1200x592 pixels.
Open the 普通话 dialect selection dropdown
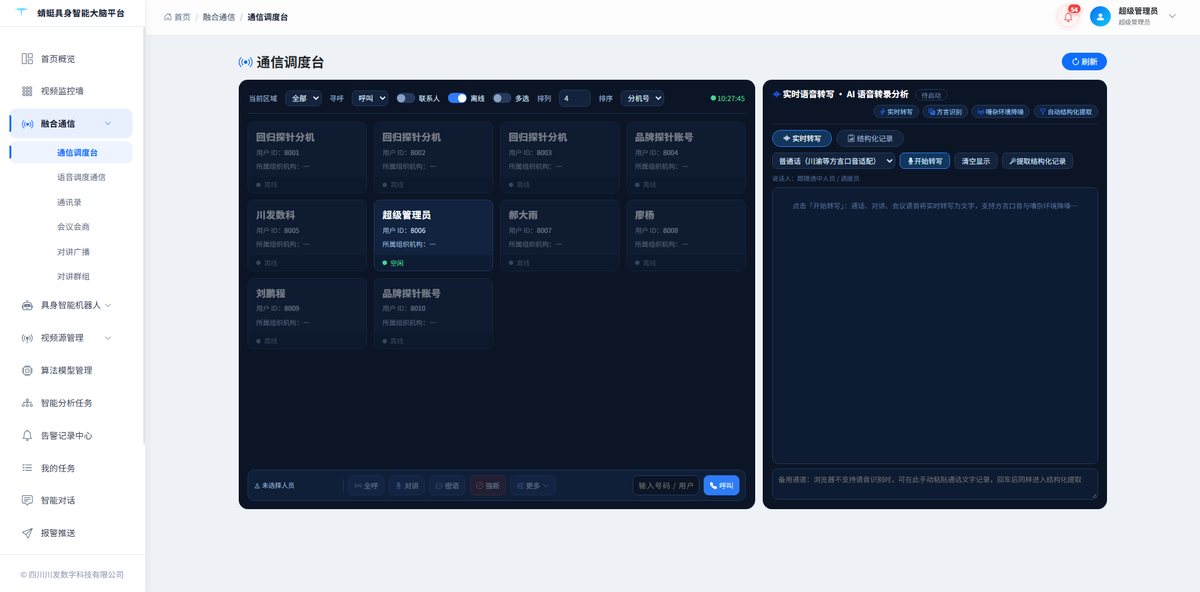coord(834,160)
